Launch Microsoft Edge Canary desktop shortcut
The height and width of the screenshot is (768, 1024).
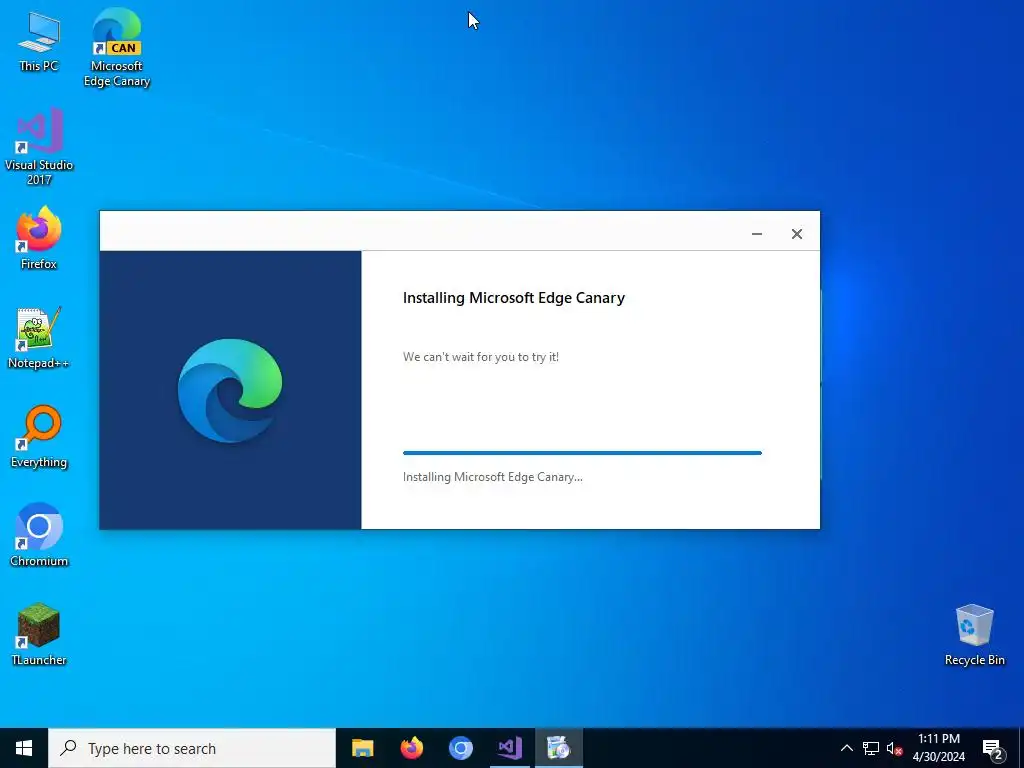click(117, 47)
